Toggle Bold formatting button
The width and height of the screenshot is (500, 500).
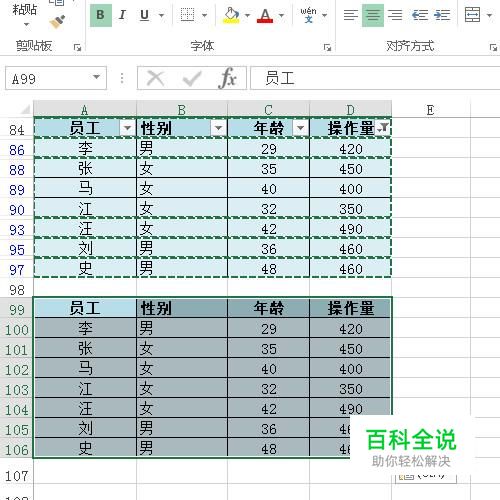[x=101, y=15]
